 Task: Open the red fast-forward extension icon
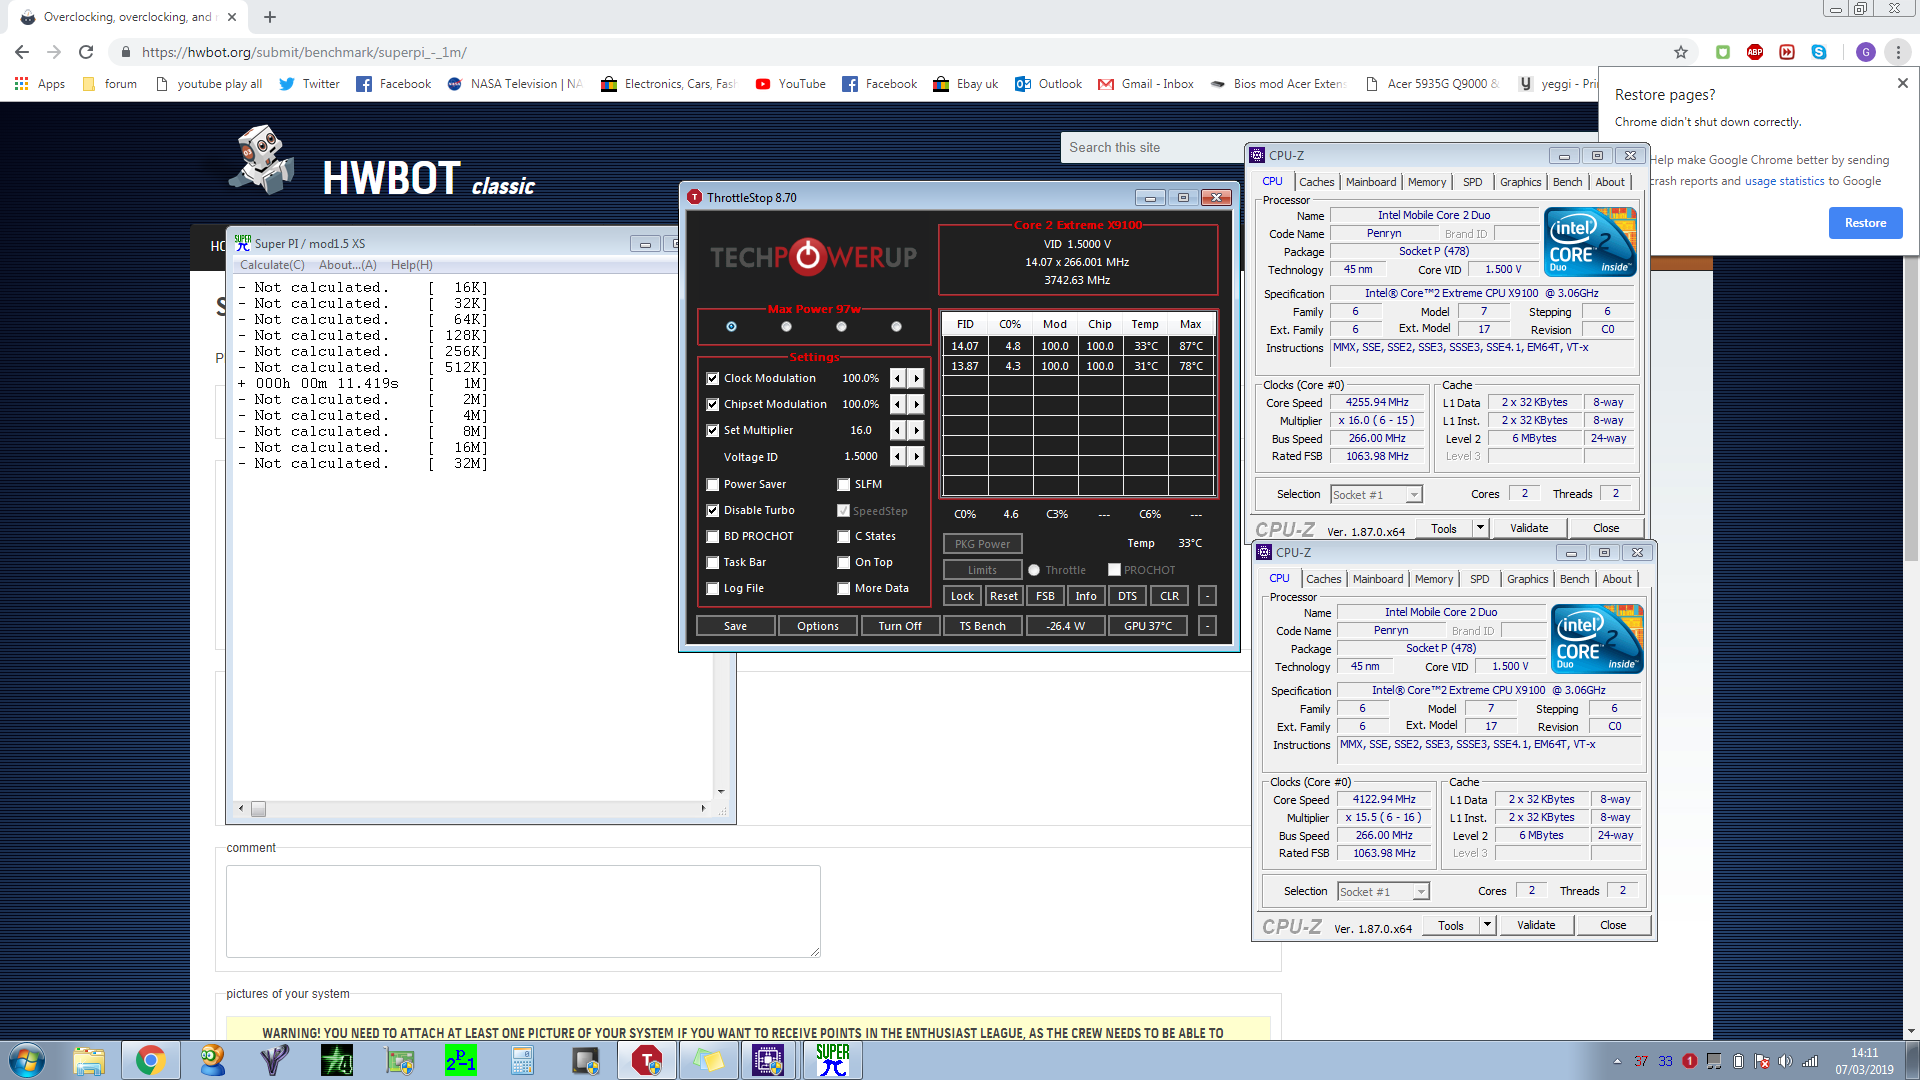[1787, 52]
